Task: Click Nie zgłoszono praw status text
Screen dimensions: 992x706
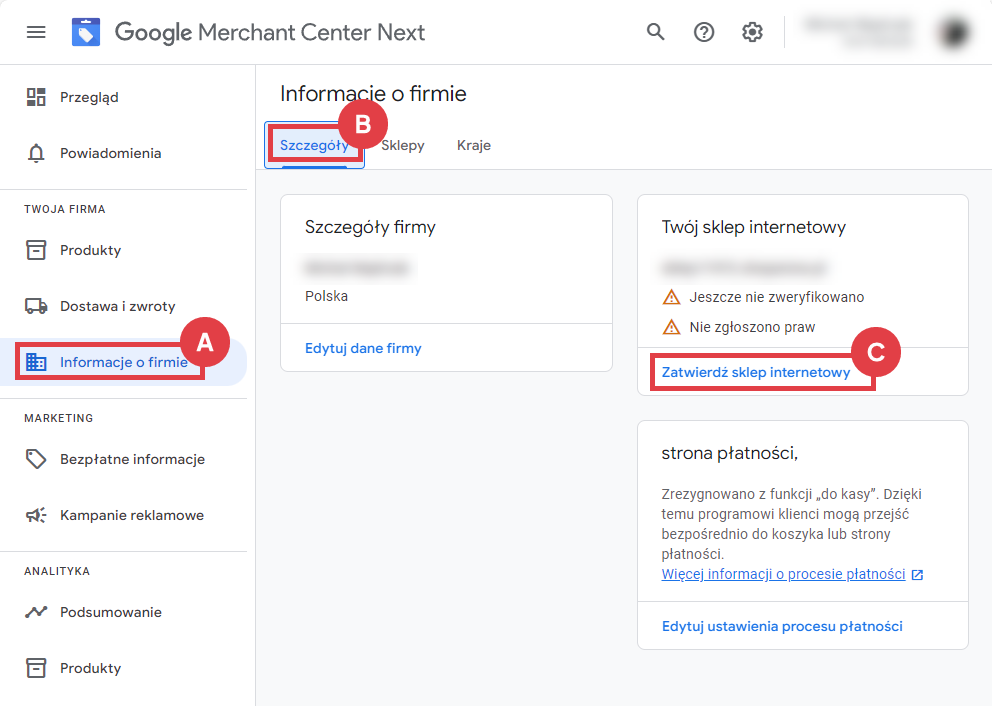Action: (x=752, y=327)
